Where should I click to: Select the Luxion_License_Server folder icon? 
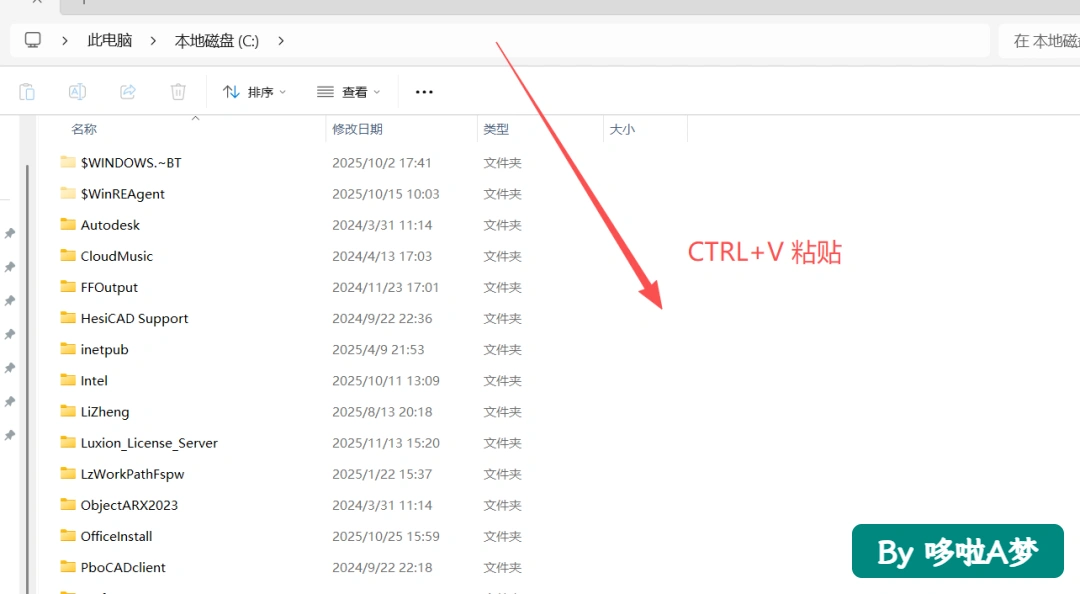tap(68, 442)
